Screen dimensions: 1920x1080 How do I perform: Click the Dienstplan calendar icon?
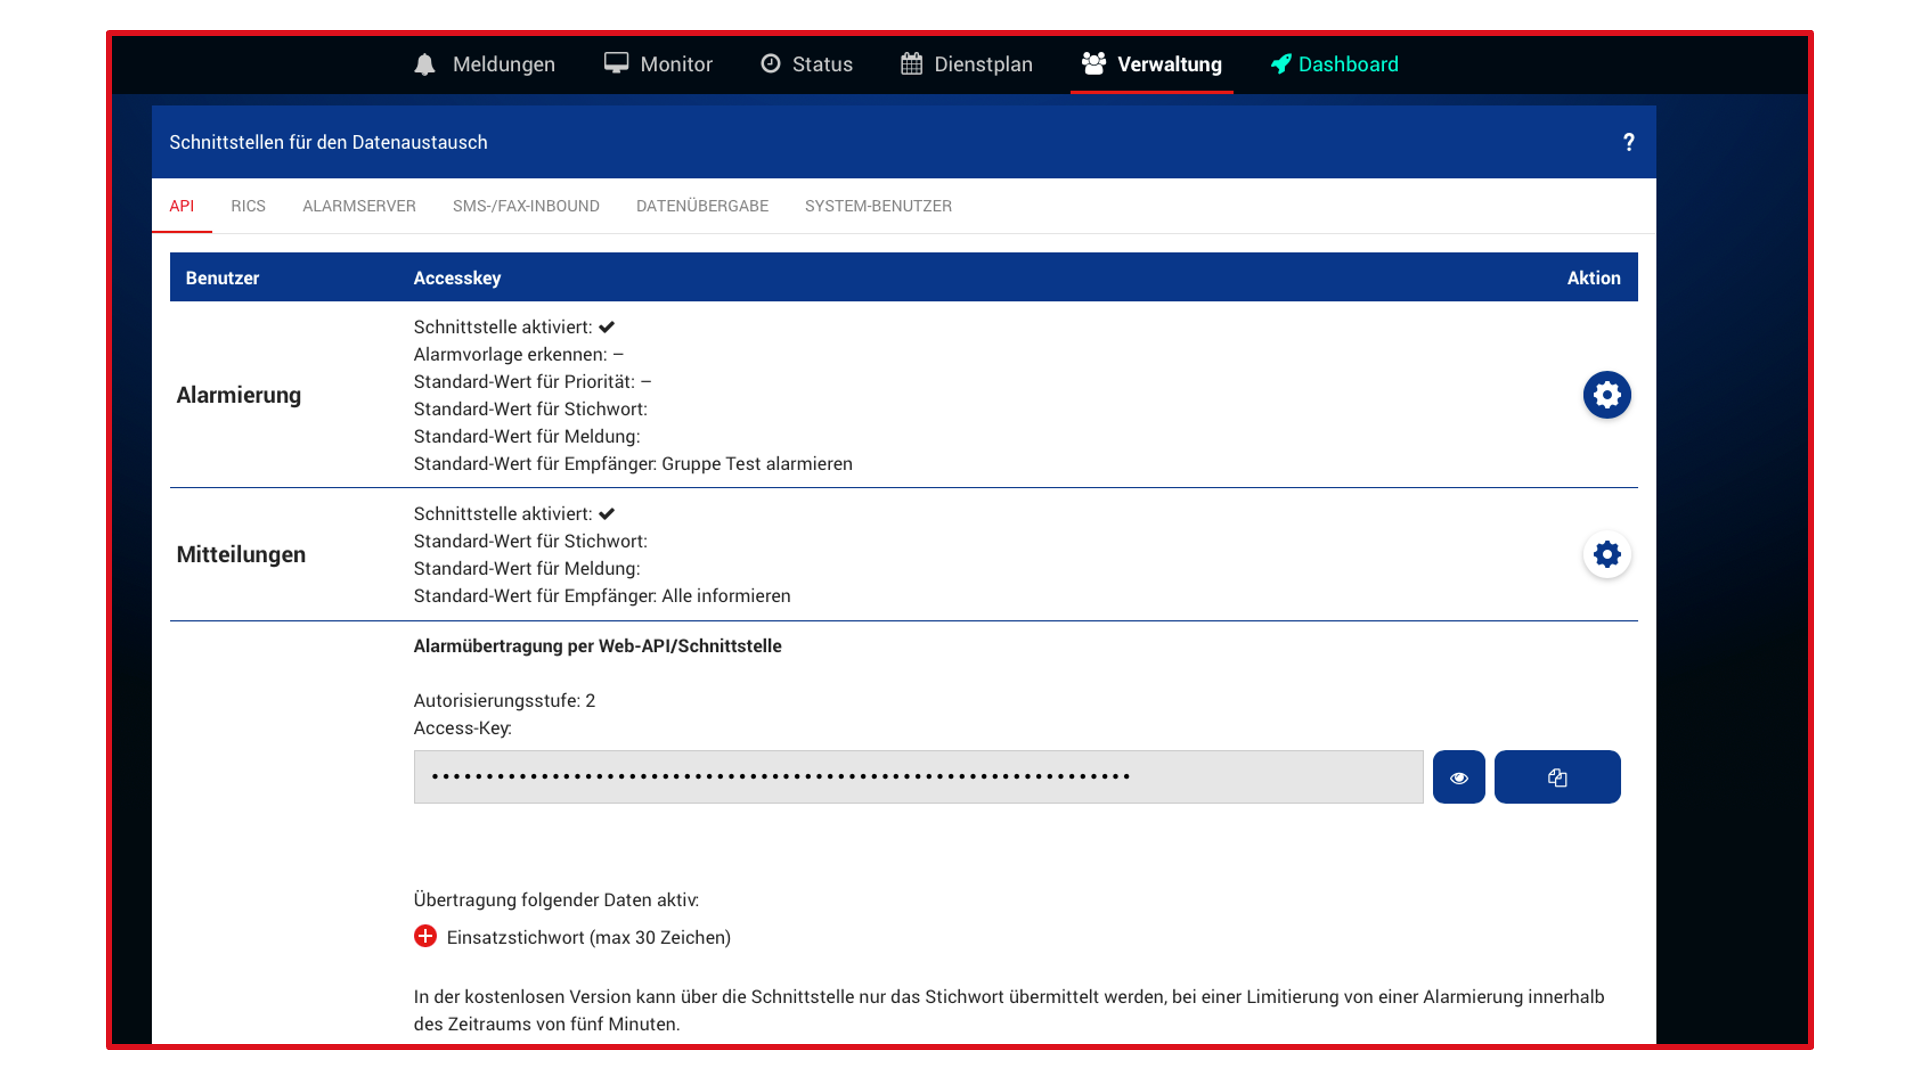(911, 63)
